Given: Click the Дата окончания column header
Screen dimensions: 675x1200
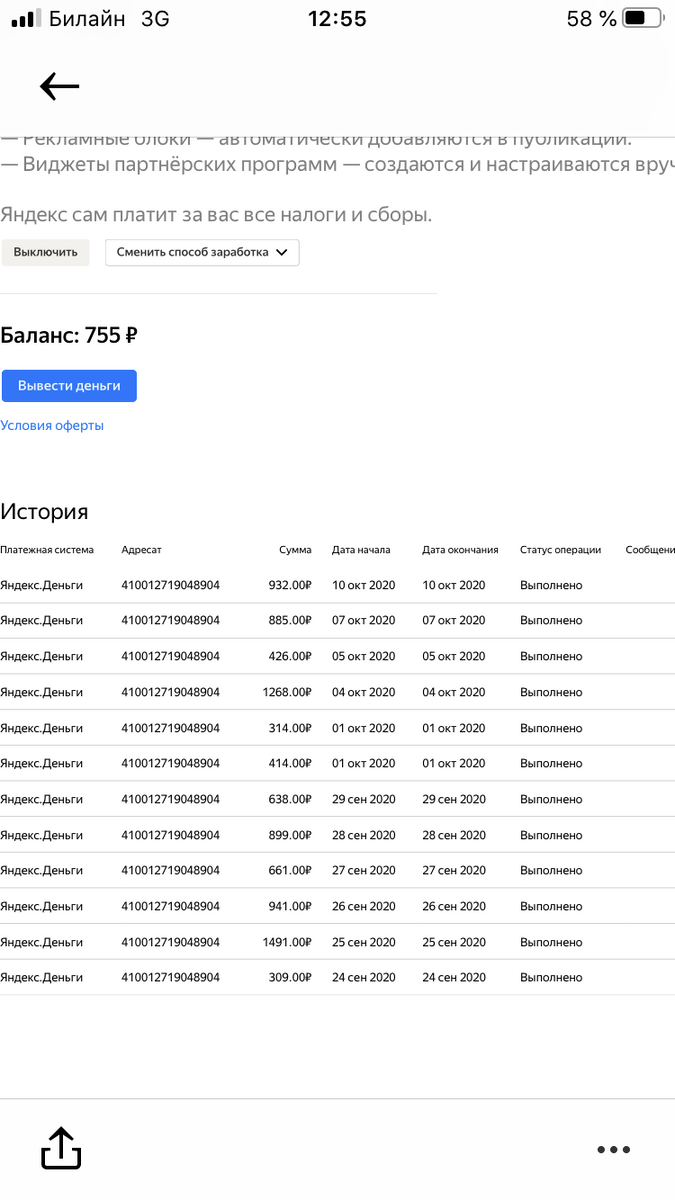Looking at the screenshot, I should (460, 550).
